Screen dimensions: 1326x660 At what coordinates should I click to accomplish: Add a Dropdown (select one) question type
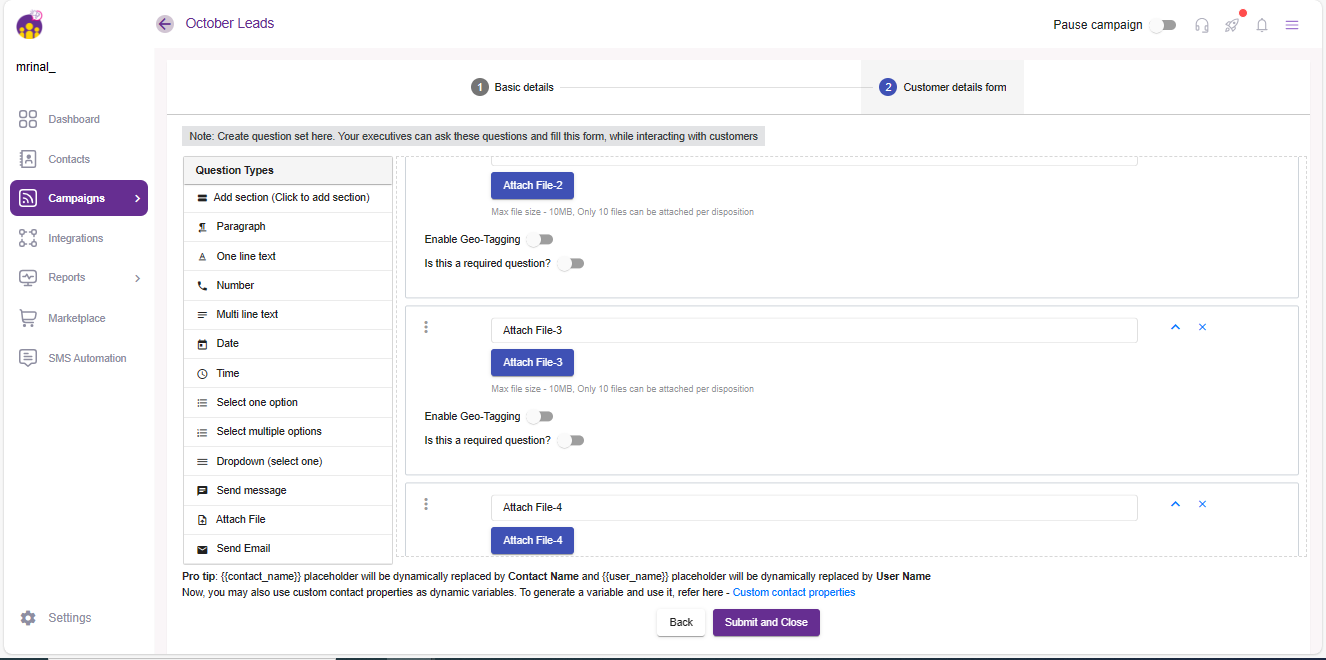pos(269,461)
